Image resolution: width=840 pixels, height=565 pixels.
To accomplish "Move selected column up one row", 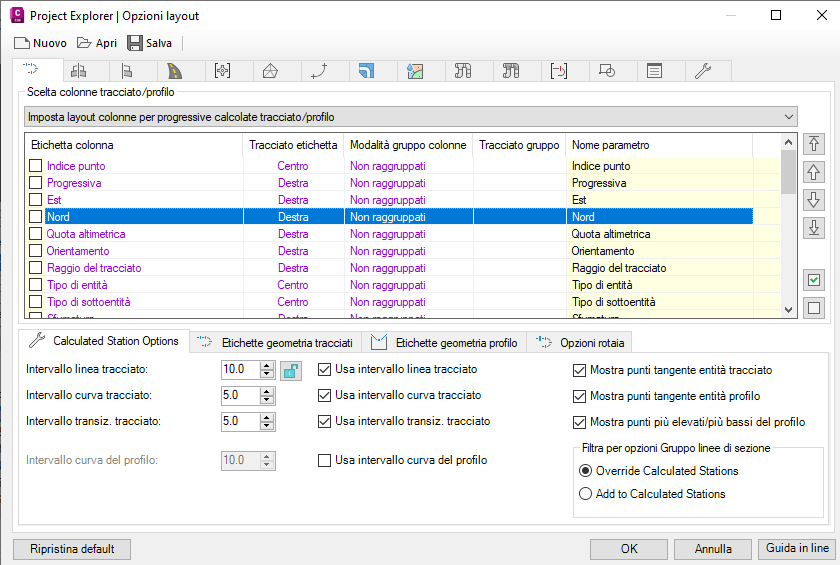I will coord(814,172).
